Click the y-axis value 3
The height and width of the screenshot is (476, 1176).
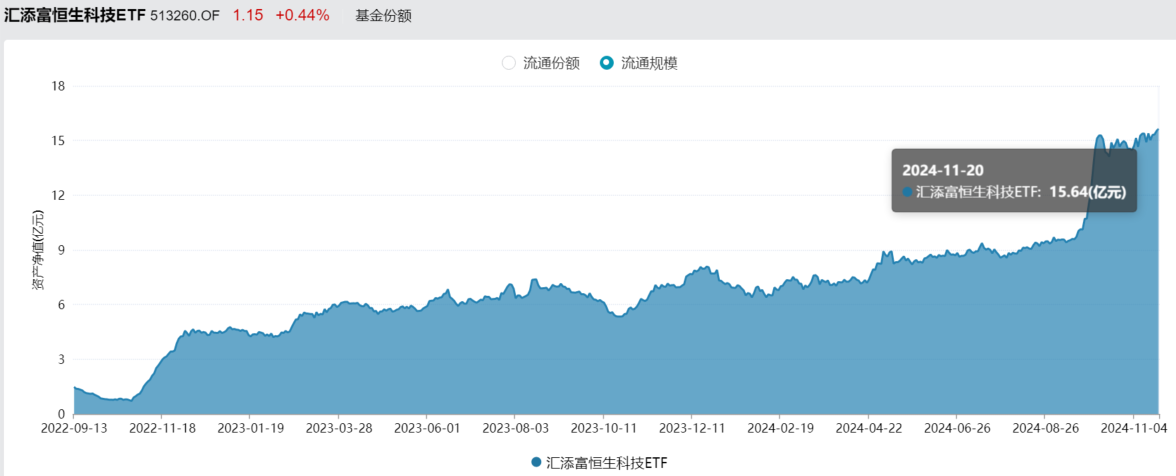(62, 360)
